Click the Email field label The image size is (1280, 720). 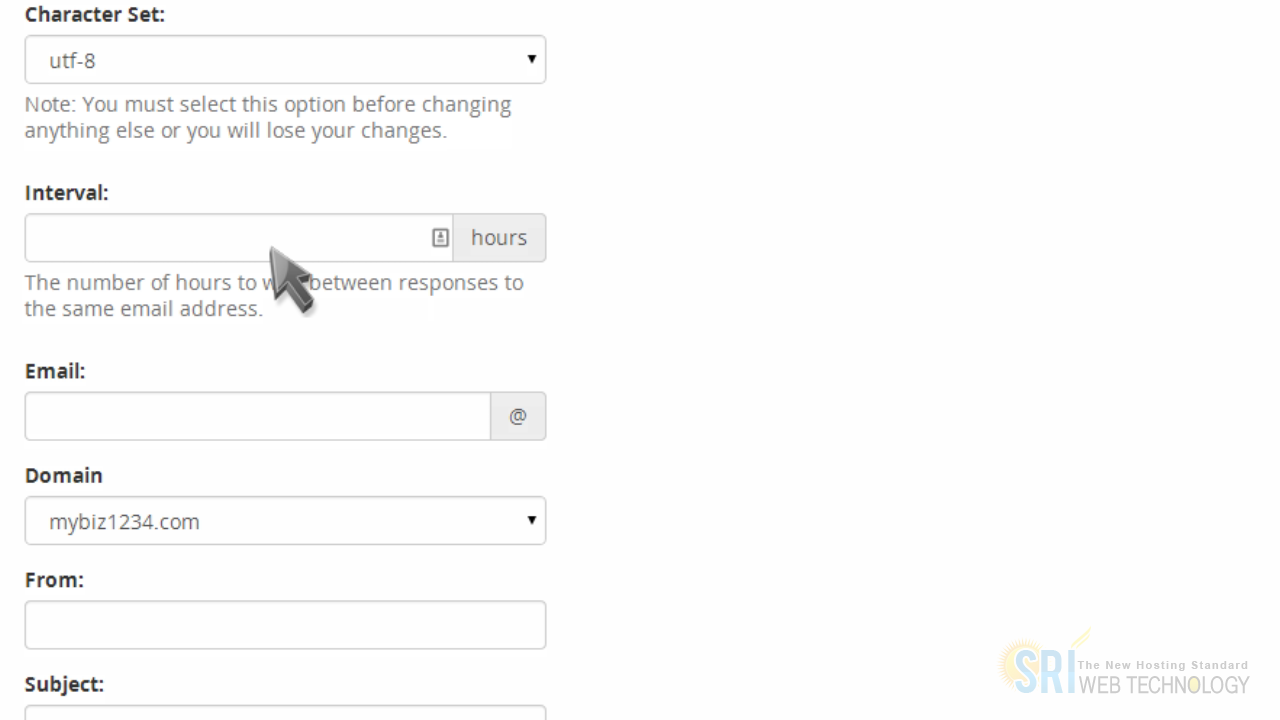click(55, 371)
